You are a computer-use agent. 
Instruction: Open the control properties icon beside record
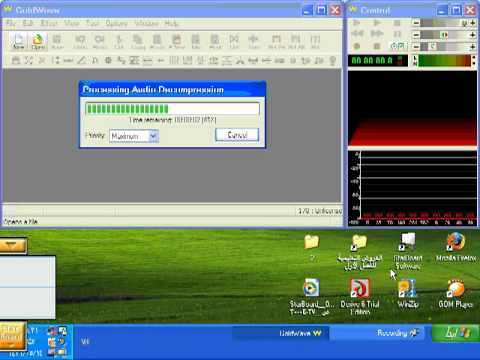[397, 46]
